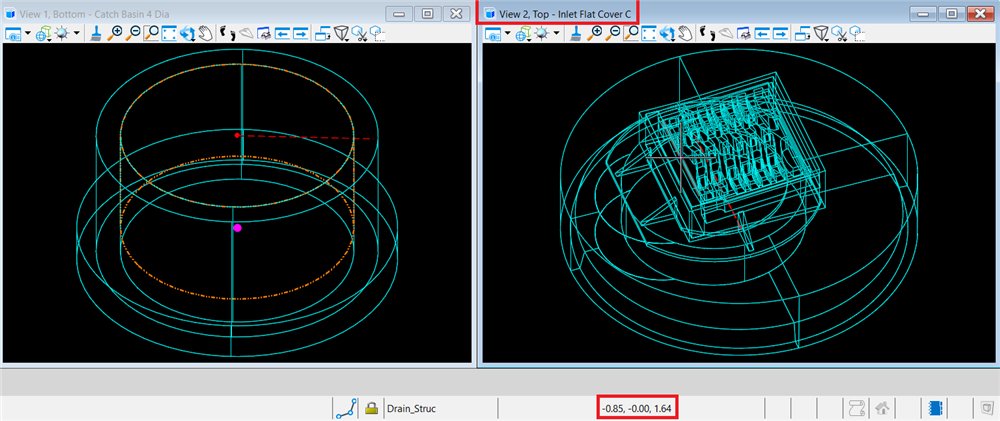The height and width of the screenshot is (421, 1000).
Task: Choose Window Area tool in View 2
Action: [631, 34]
